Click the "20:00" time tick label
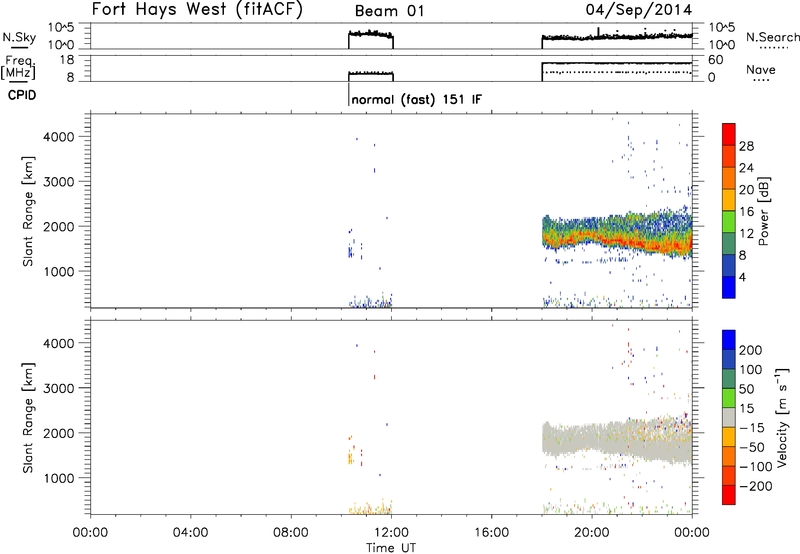 click(x=592, y=533)
